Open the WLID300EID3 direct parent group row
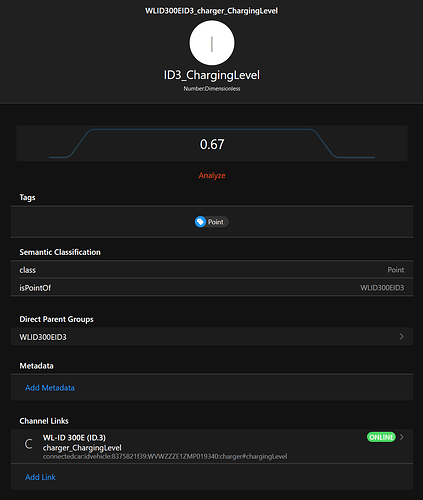The width and height of the screenshot is (423, 500). point(212,337)
